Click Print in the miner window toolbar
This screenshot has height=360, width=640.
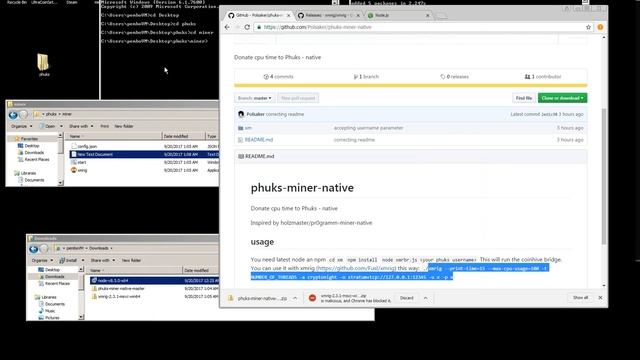(x=104, y=126)
